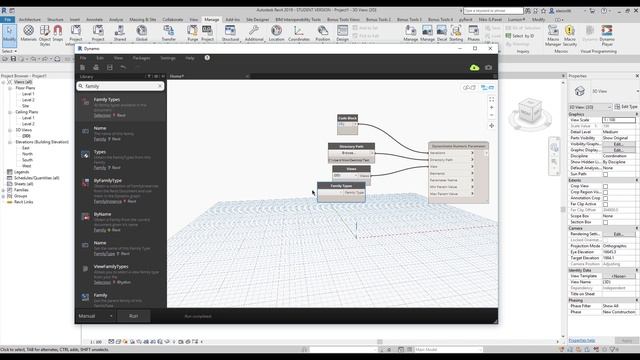Open Global Parameters in Revit ribbon
Image resolution: width=640 pixels, height=360 pixels.
click(142, 33)
